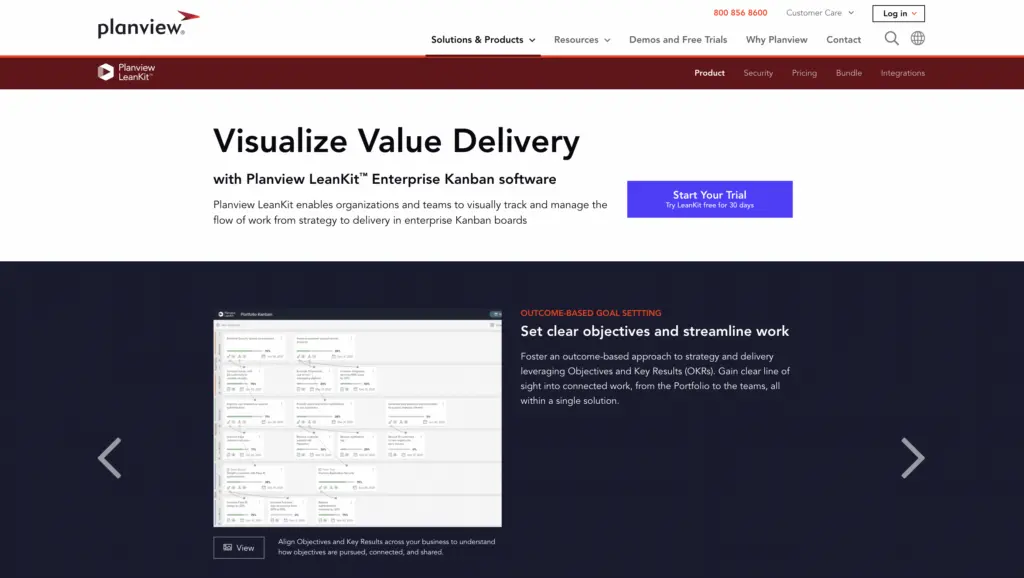
Task: Click the Planview LeanKit logo
Action: [x=127, y=72]
